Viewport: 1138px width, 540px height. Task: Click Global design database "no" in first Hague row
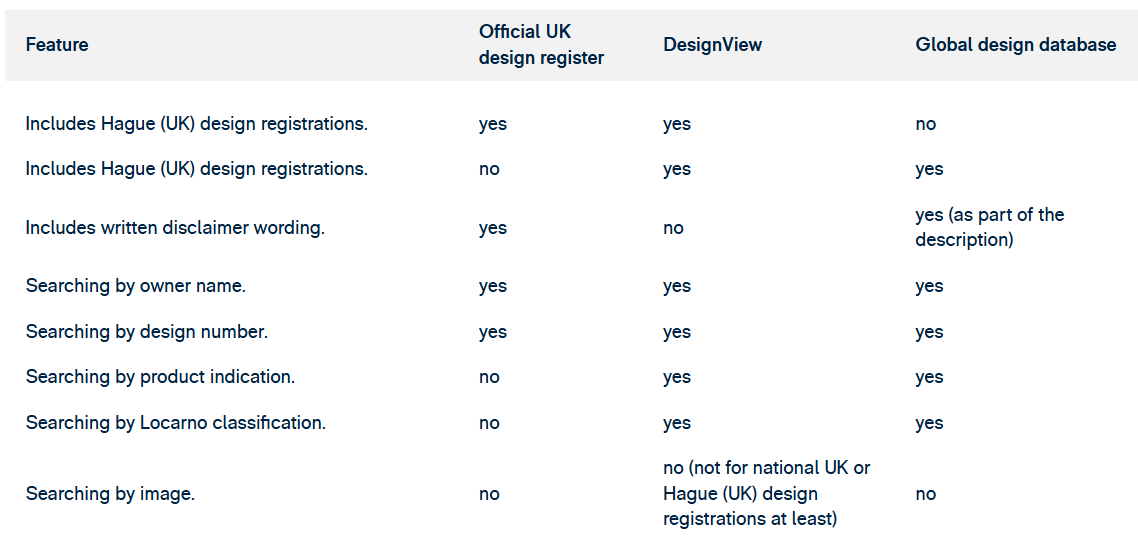point(926,124)
